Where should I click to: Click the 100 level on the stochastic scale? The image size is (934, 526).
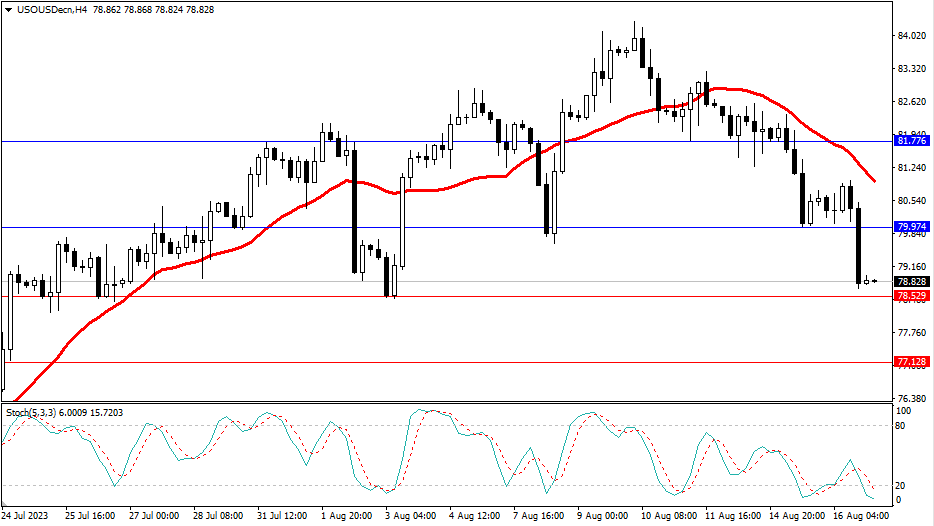coord(904,411)
